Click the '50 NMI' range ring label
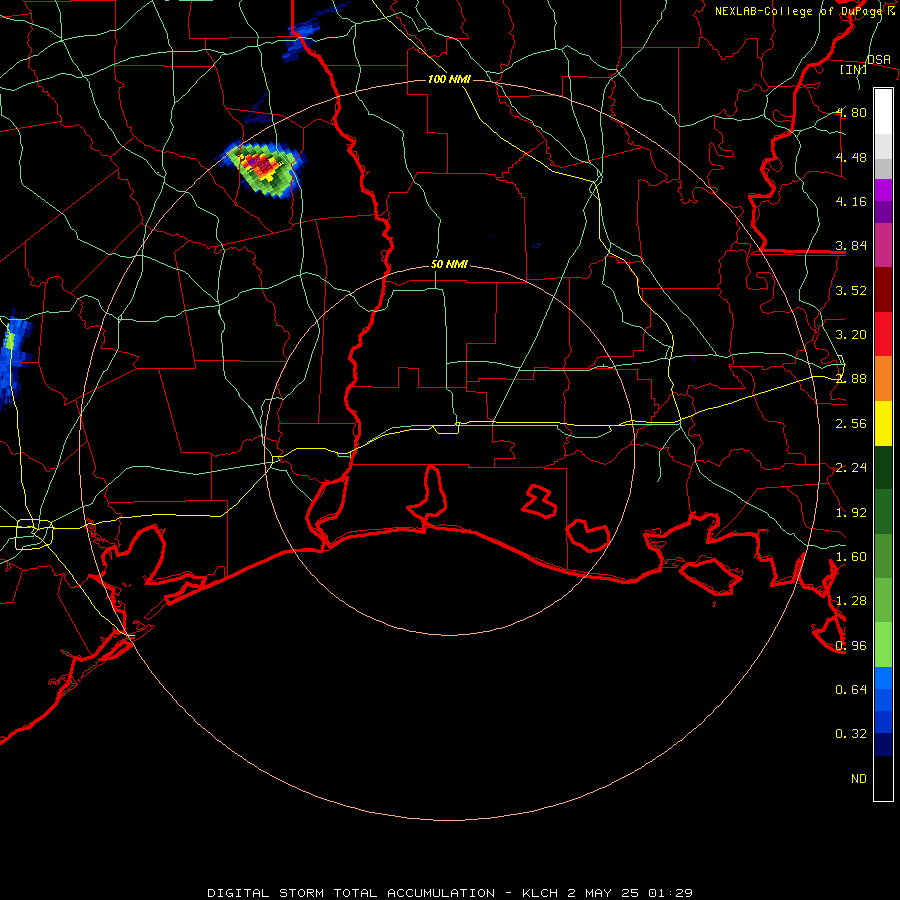This screenshot has width=900, height=900. [x=449, y=264]
